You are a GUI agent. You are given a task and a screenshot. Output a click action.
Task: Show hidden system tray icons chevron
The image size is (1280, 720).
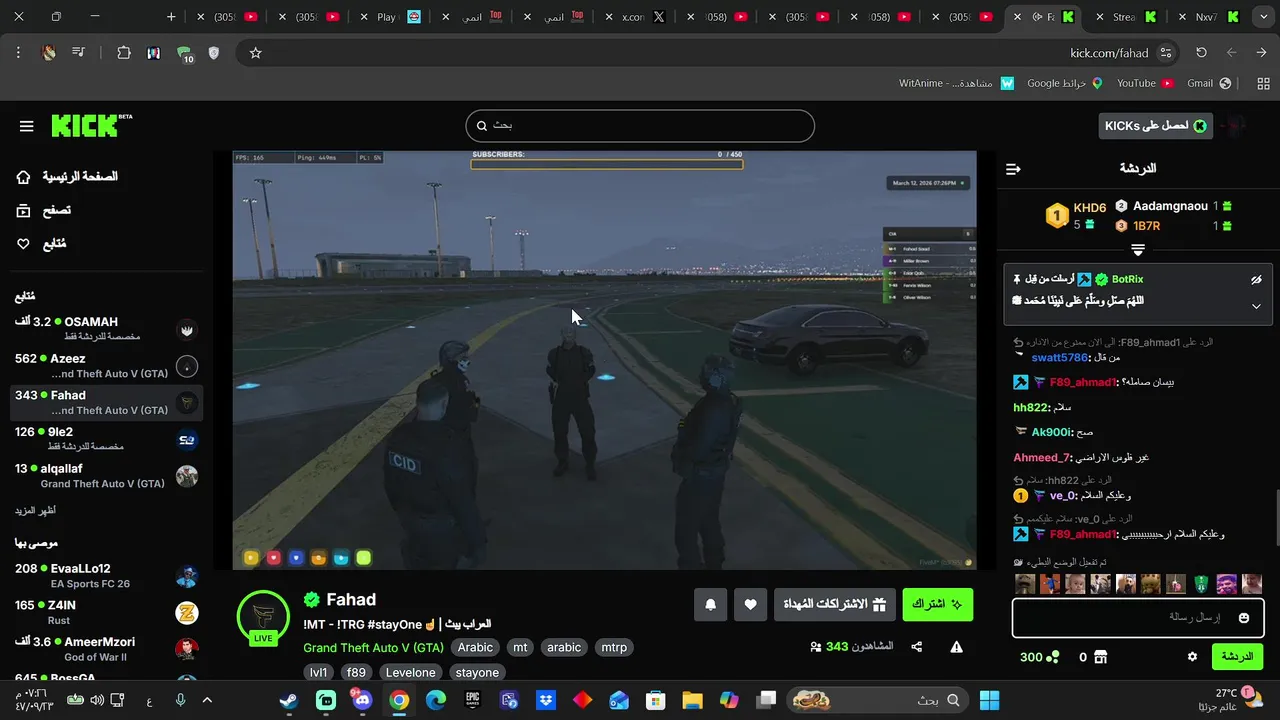click(208, 700)
